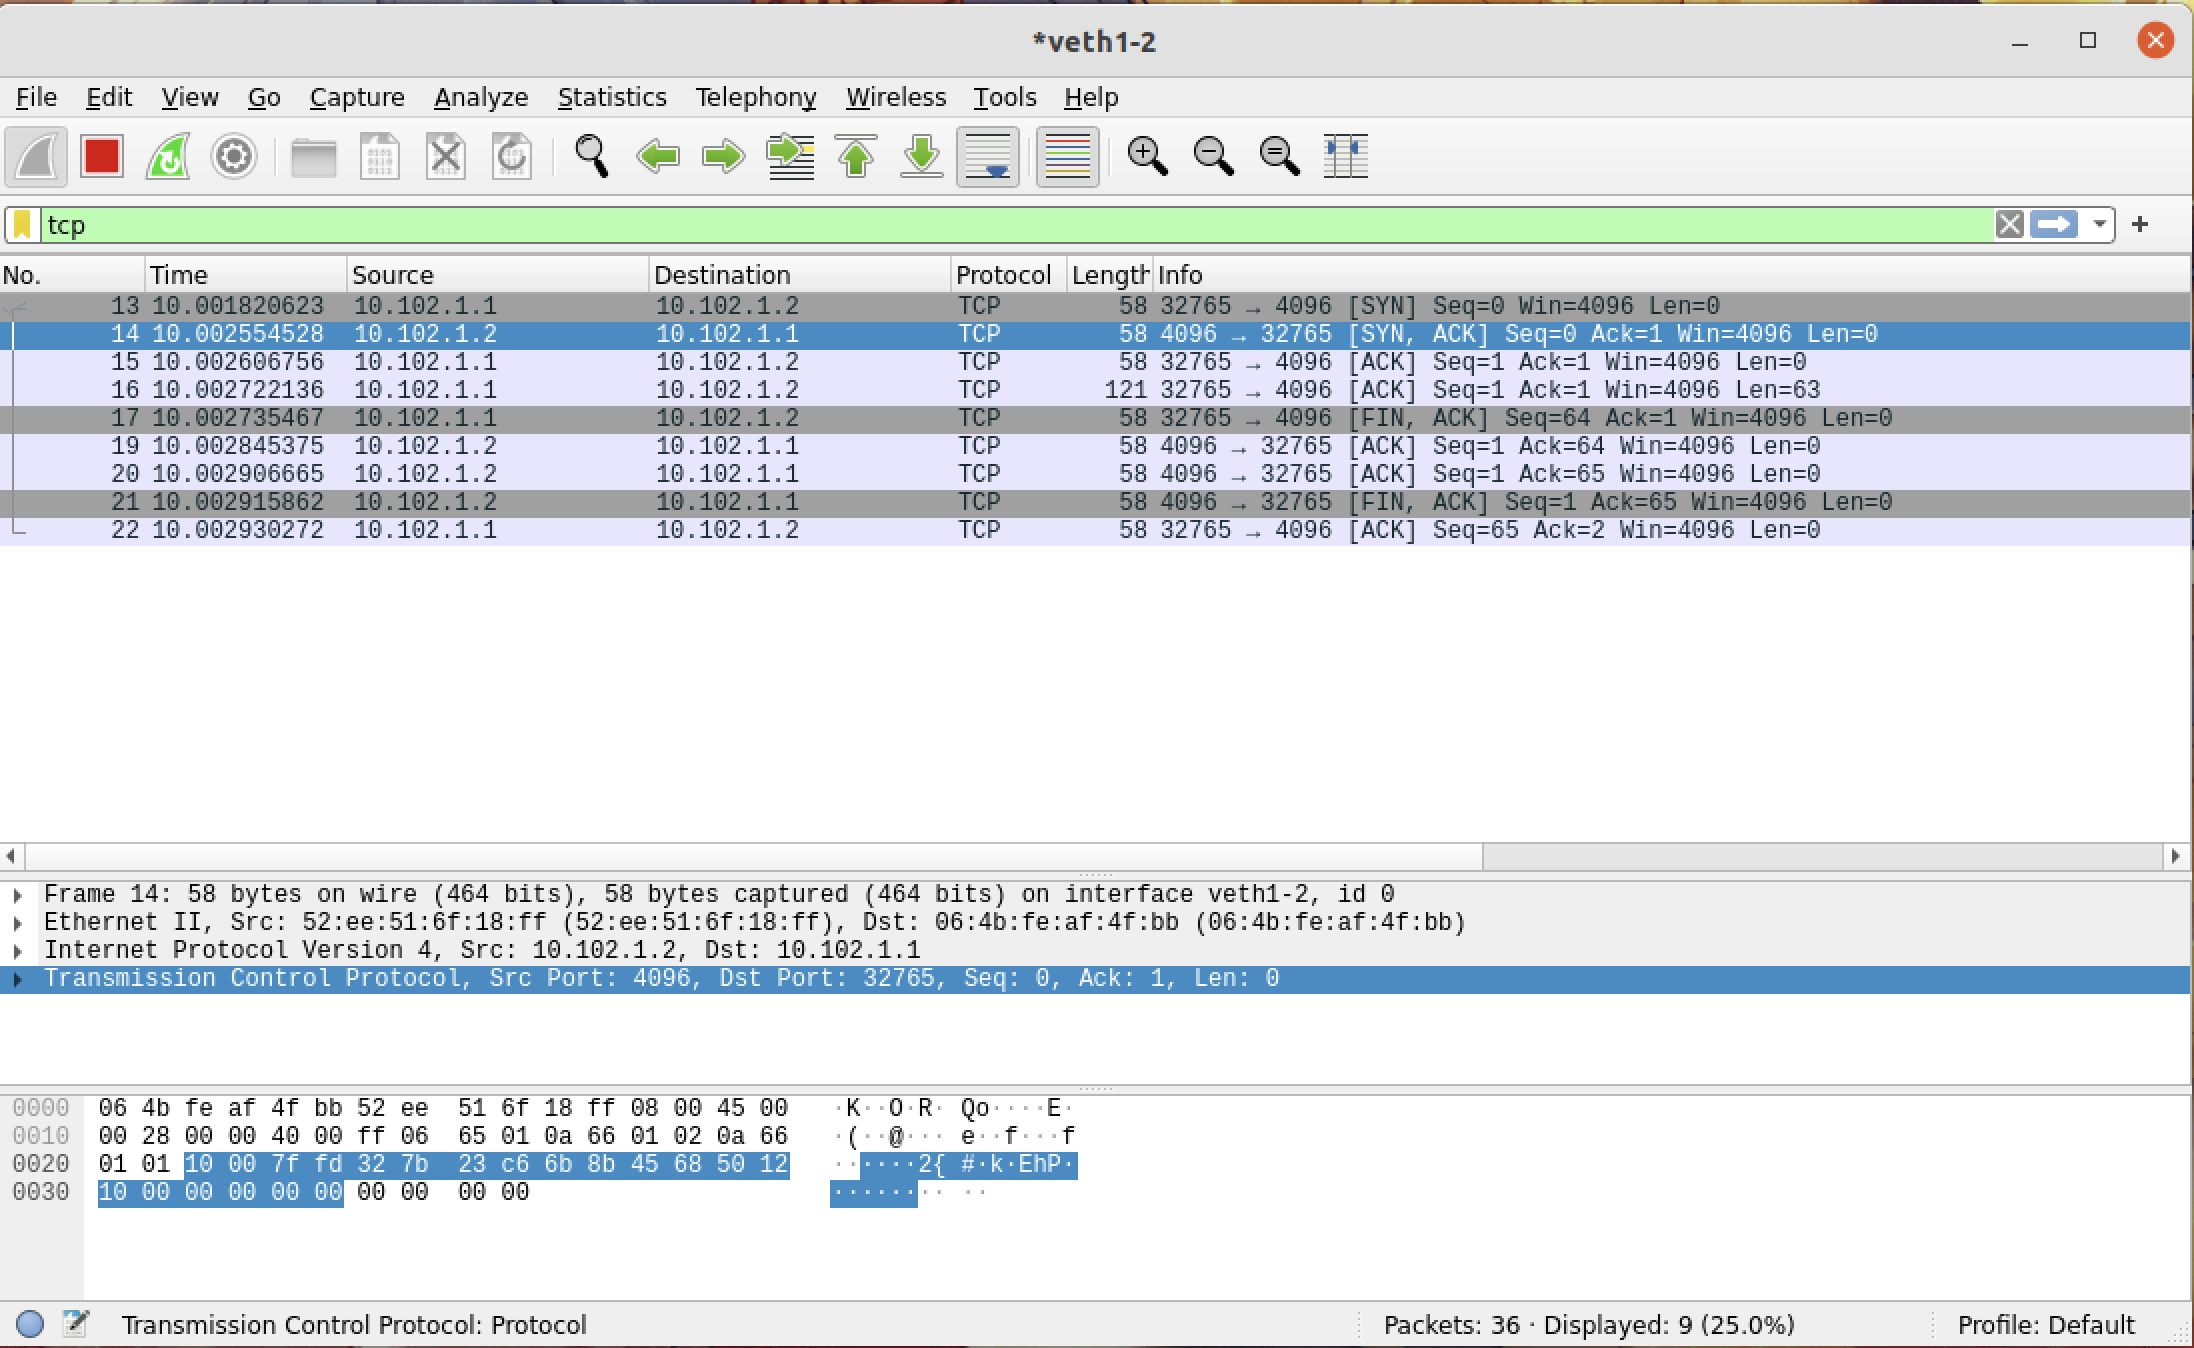Open the Statistics menu
2194x1348 pixels.
pos(612,97)
